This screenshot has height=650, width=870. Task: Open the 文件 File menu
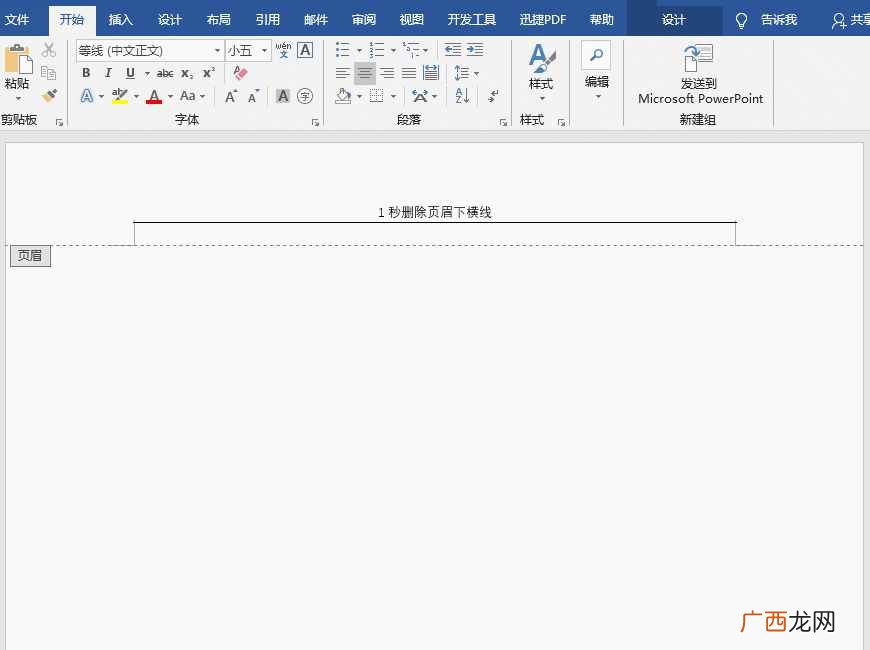point(17,20)
